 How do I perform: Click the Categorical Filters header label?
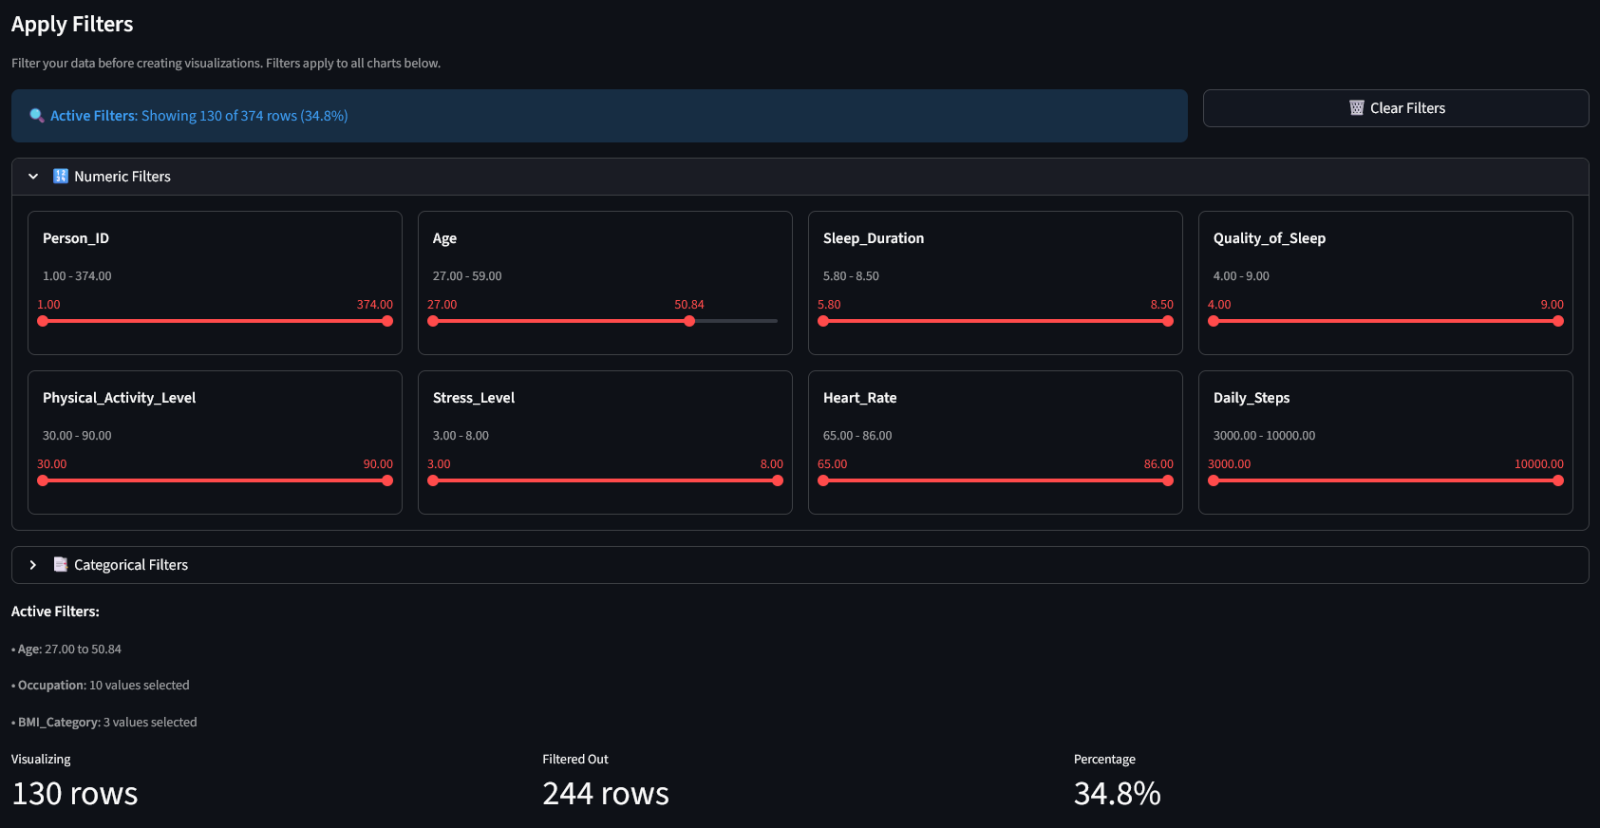(x=131, y=565)
